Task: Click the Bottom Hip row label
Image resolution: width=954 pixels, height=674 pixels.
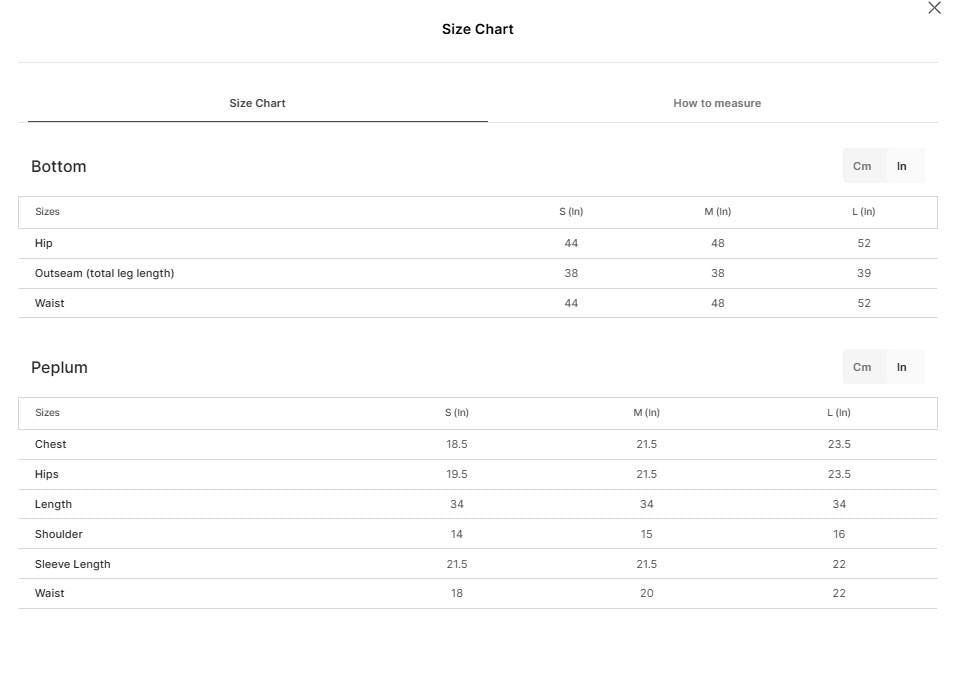Action: [x=44, y=243]
